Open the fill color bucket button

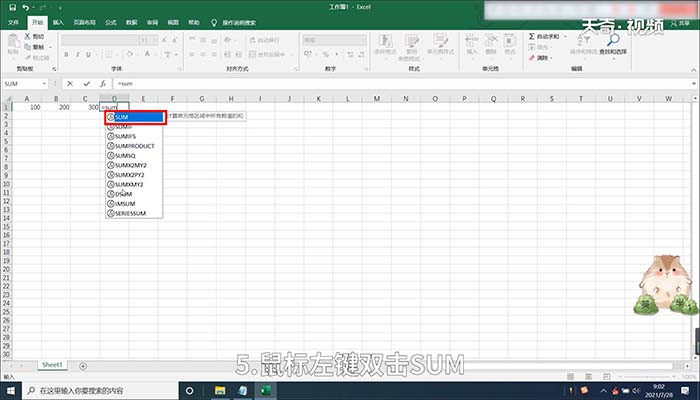click(x=129, y=54)
